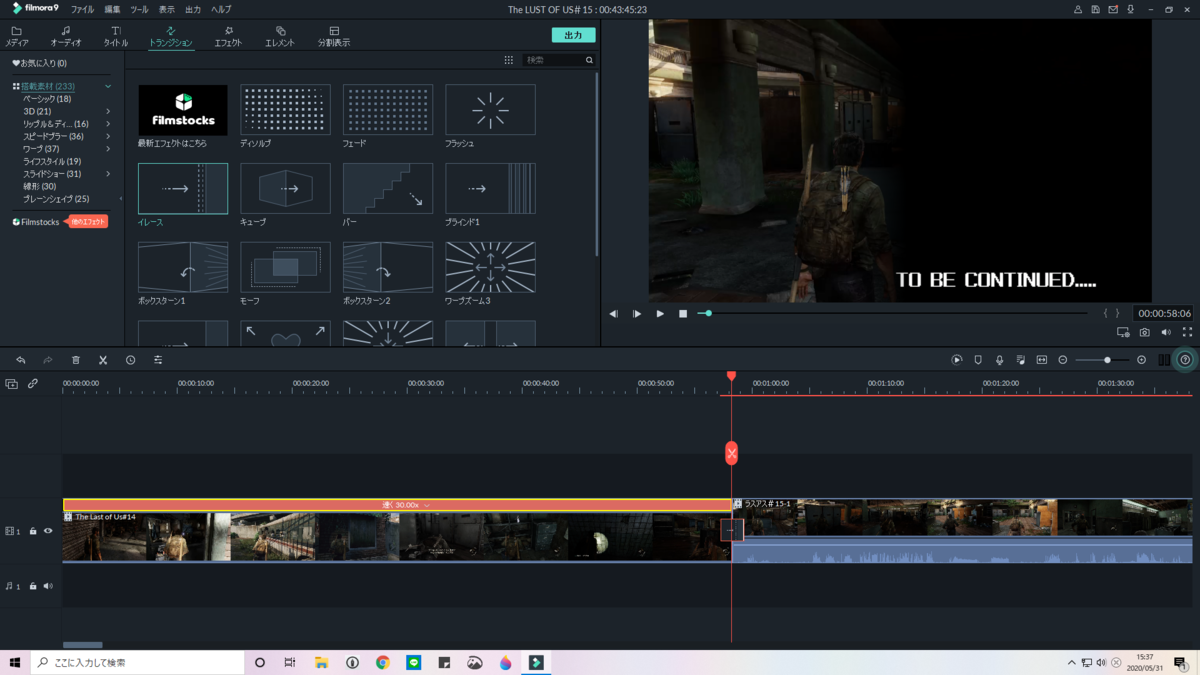
Task: Click zoom-to-fit timeline icon
Action: coord(1042,360)
